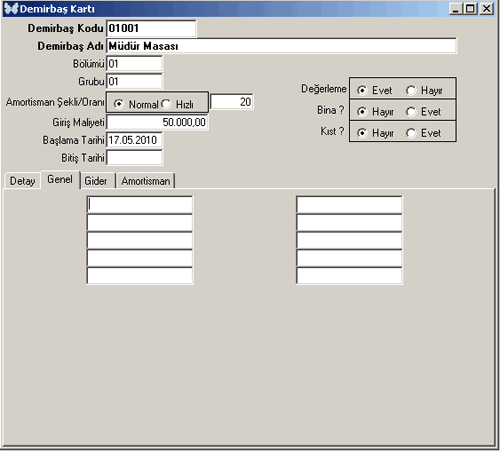Click the Bitiş Tarihi empty date field
This screenshot has width=500, height=451.
[x=134, y=158]
